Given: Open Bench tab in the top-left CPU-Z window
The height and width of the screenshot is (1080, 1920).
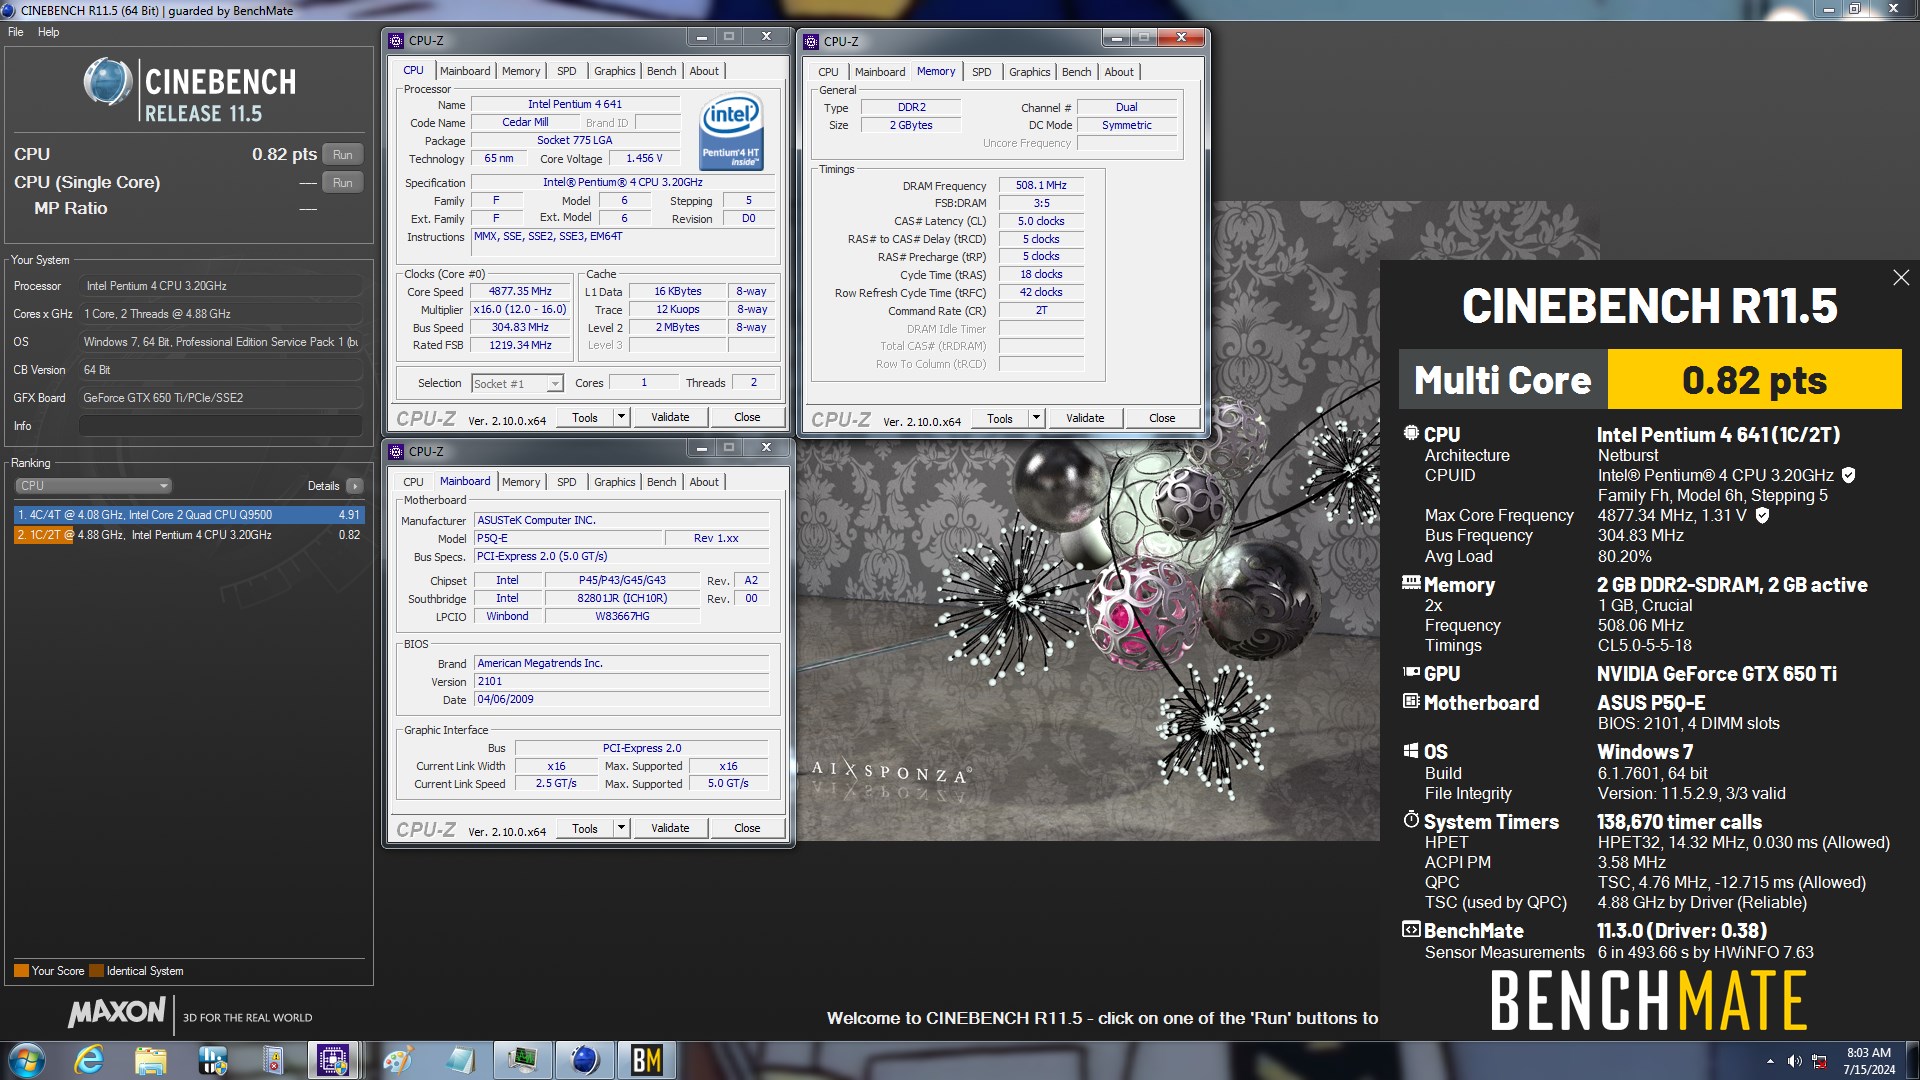Looking at the screenshot, I should coord(661,71).
